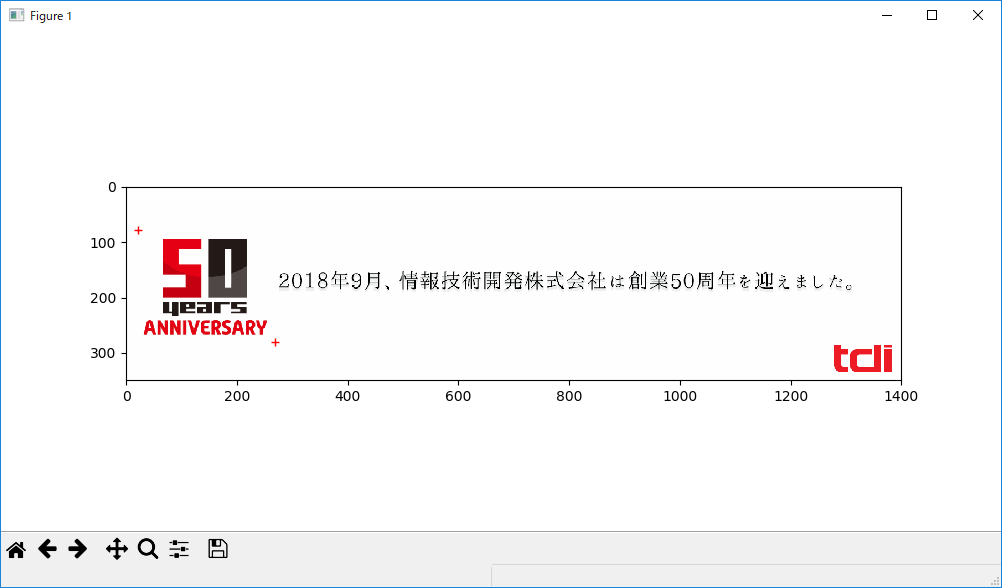This screenshot has width=1002, height=588.
Task: Close the Figure 1 window
Action: tap(978, 16)
